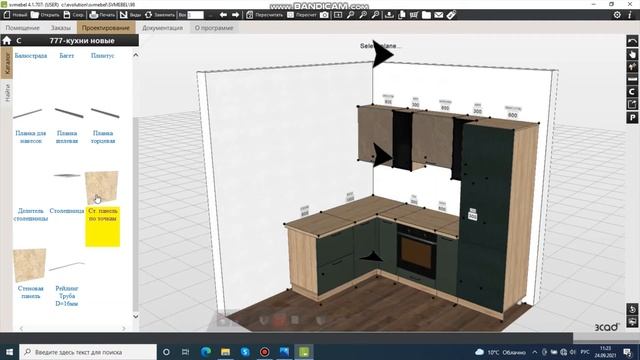Click the Новый (New) toolbar button

pyautogui.click(x=15, y=15)
